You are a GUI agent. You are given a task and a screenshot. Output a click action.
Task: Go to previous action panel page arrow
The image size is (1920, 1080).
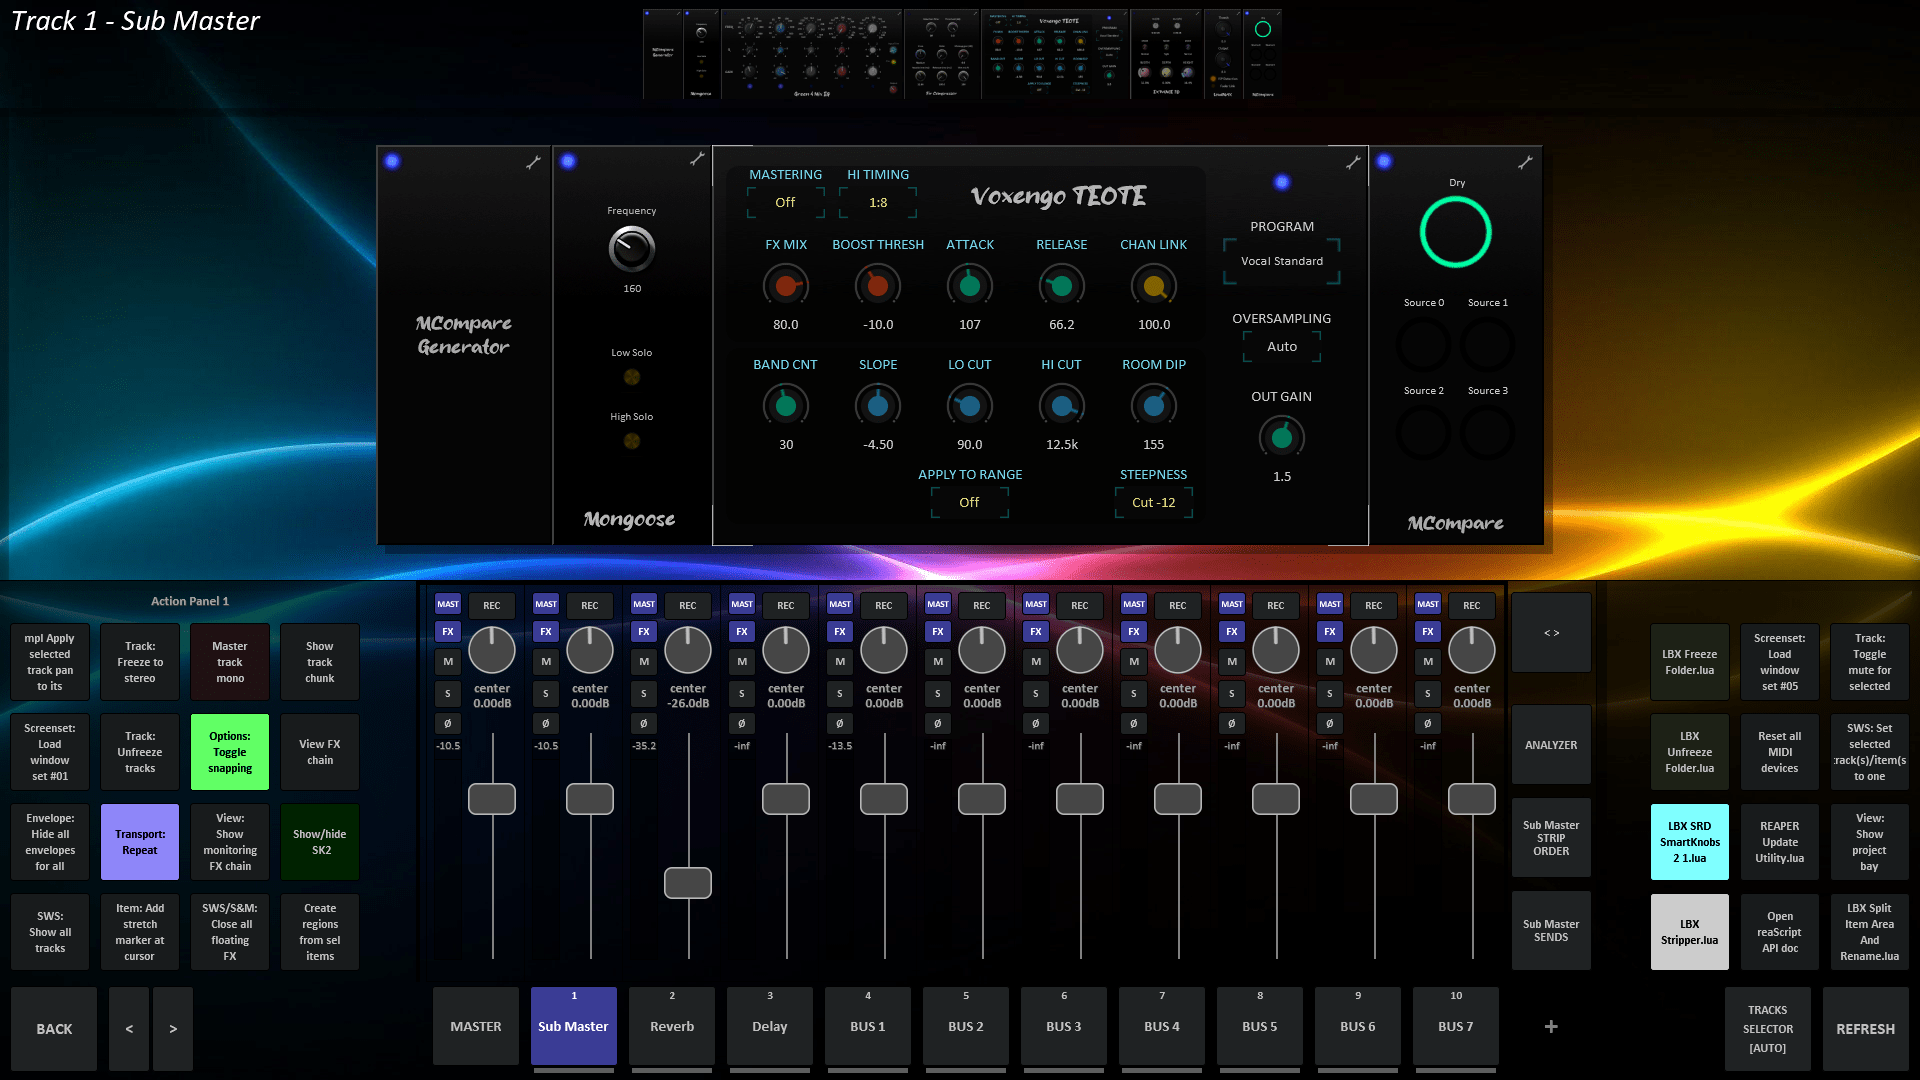129,1029
